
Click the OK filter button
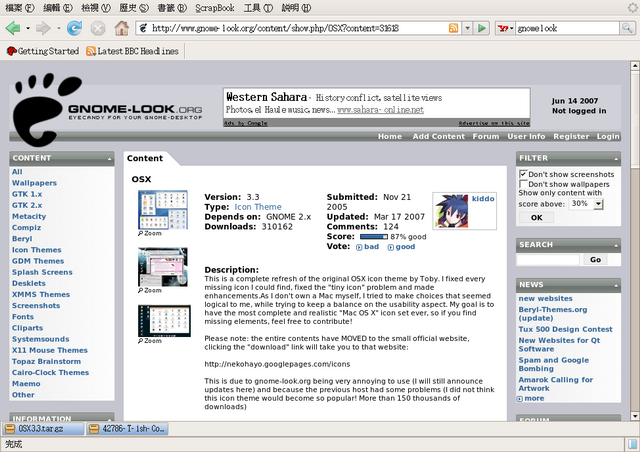click(x=536, y=218)
